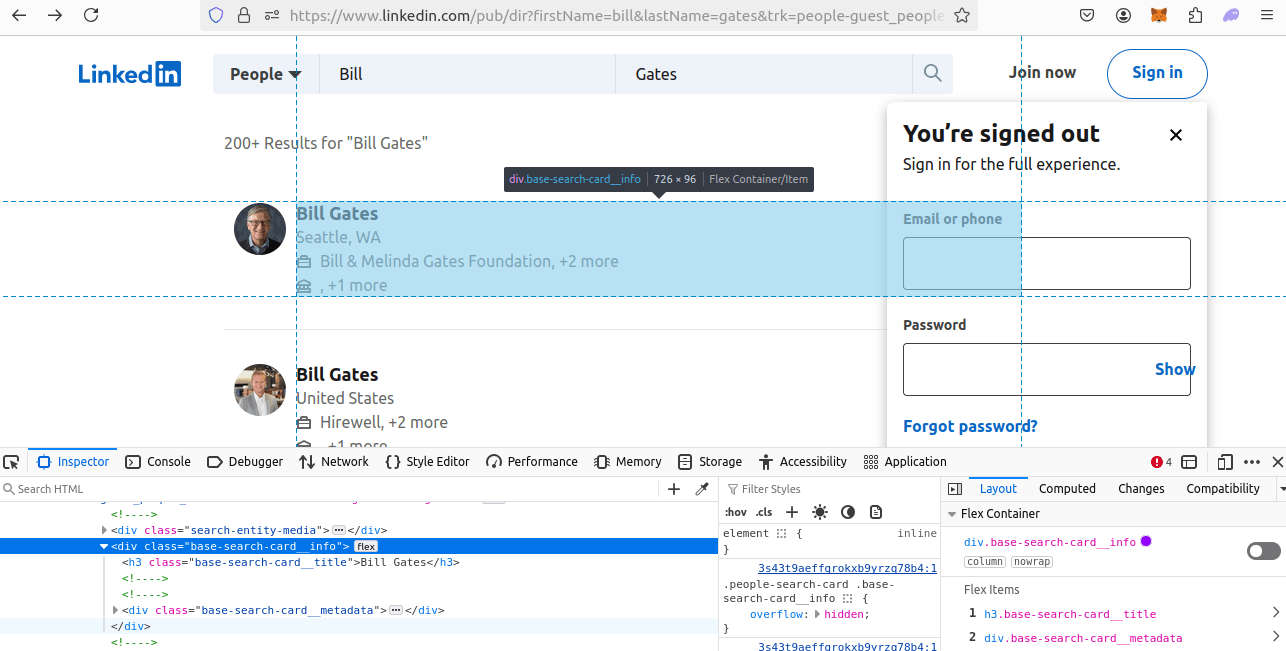Open the site permissions icon in address bar
This screenshot has width=1286, height=651.
(x=272, y=16)
